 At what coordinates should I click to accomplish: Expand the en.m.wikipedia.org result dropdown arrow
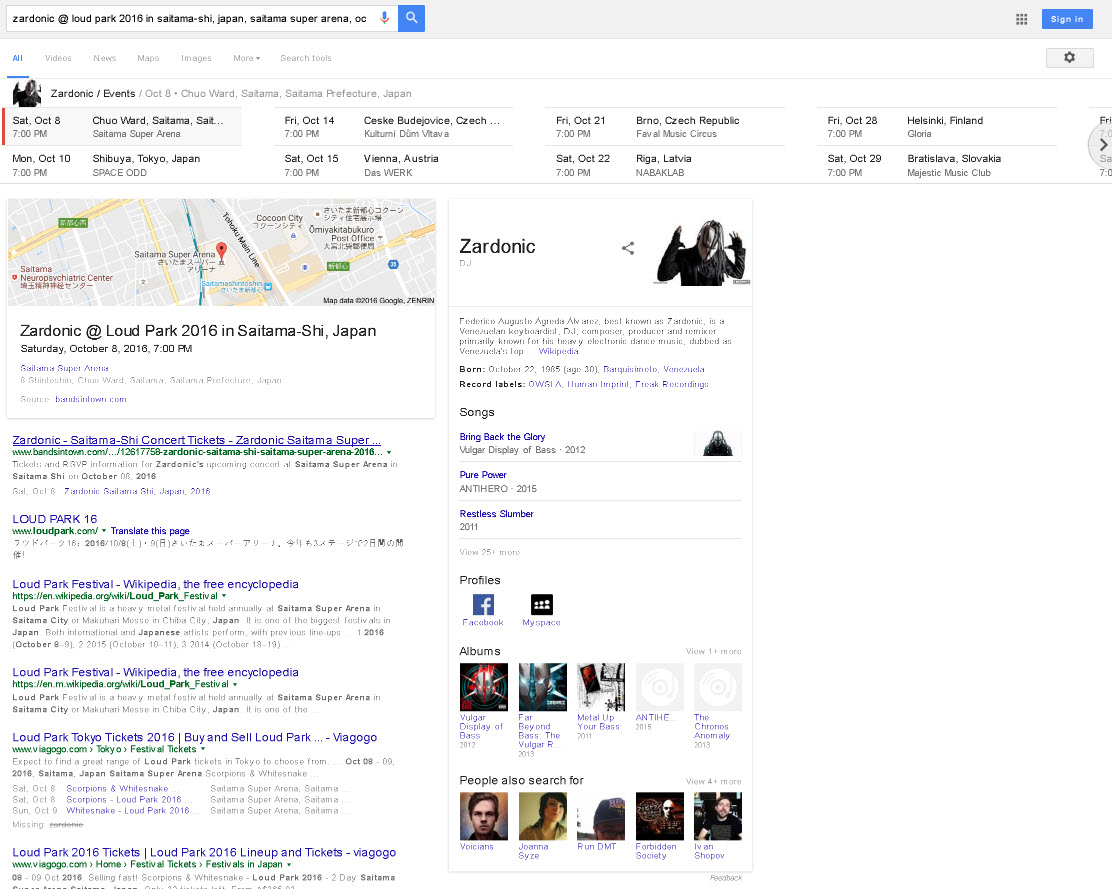point(235,685)
